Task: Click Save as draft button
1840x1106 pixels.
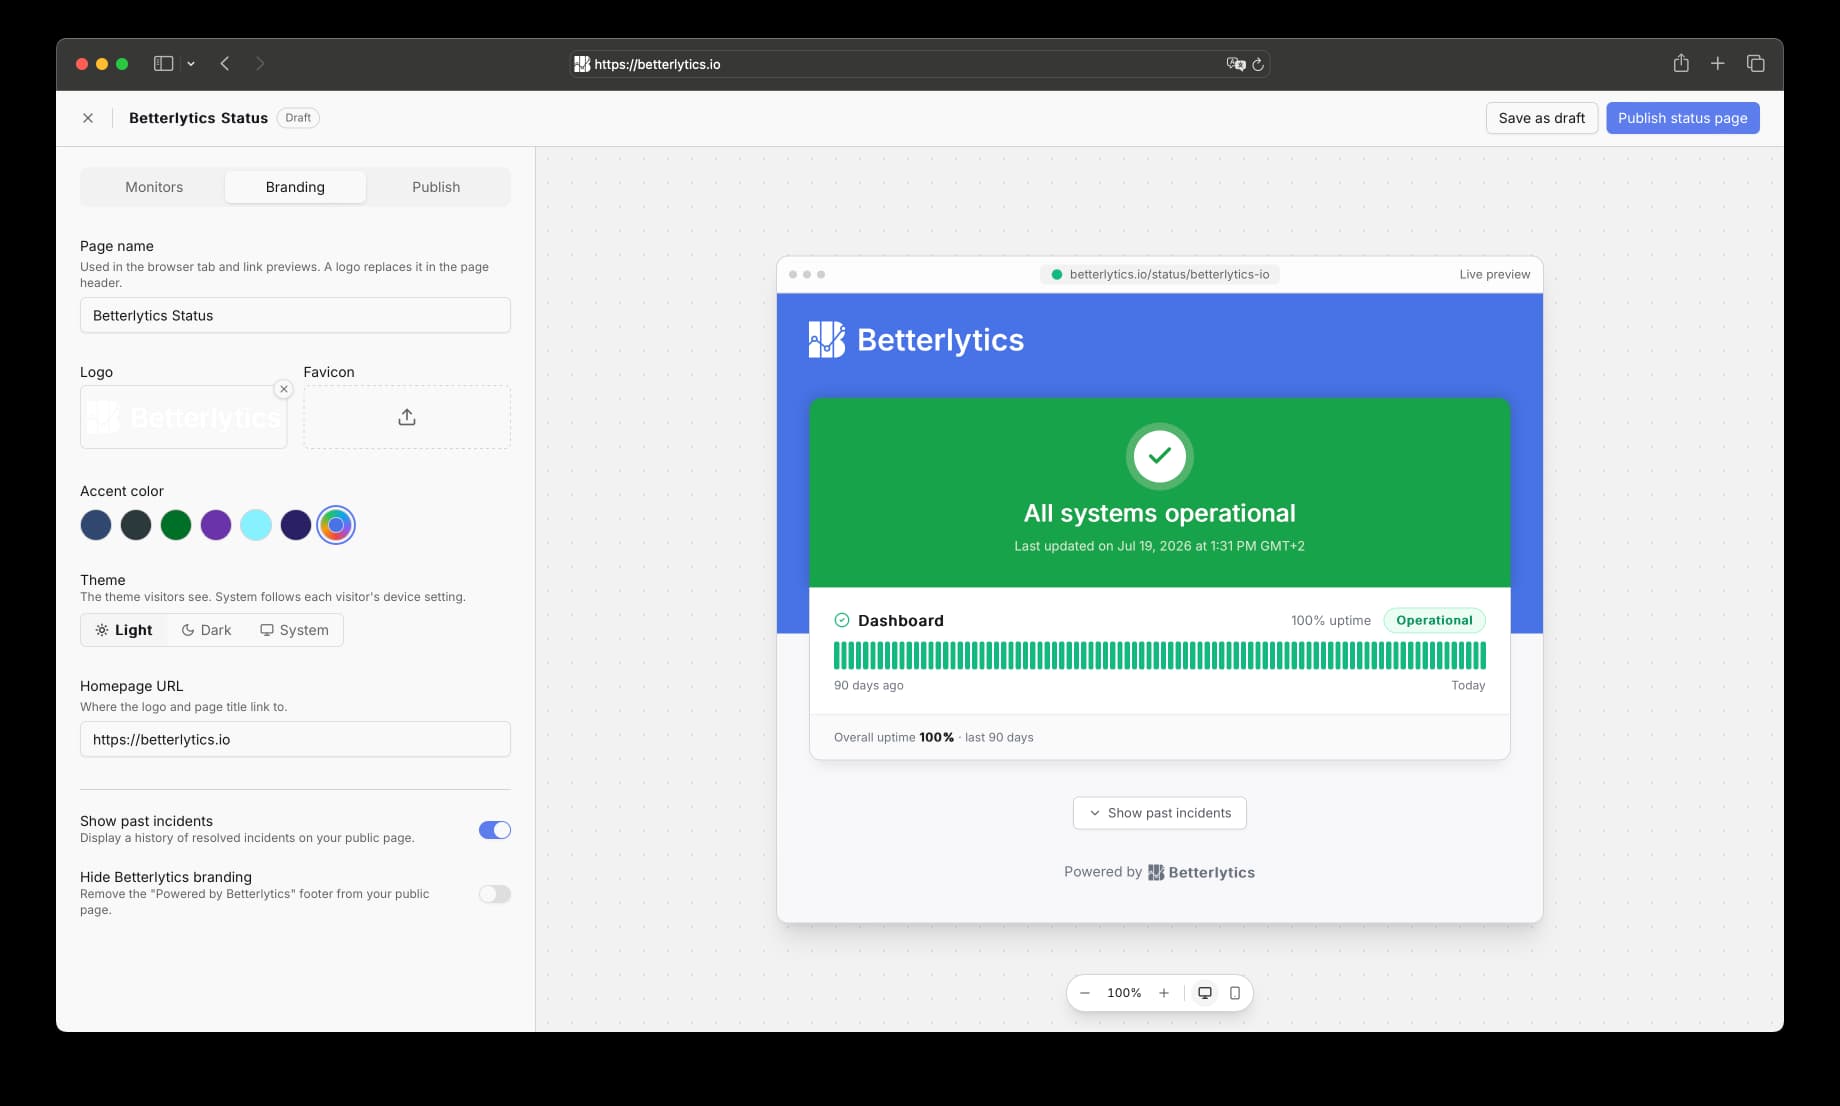Action: click(1541, 118)
